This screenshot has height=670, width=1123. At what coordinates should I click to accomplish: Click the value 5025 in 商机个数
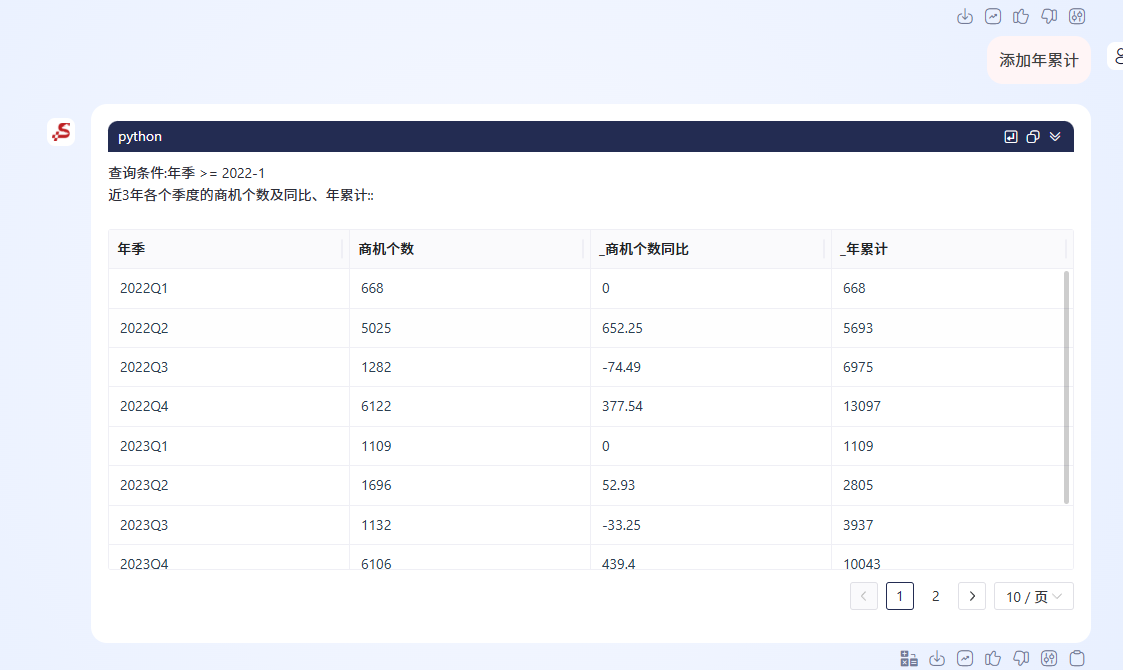376,327
